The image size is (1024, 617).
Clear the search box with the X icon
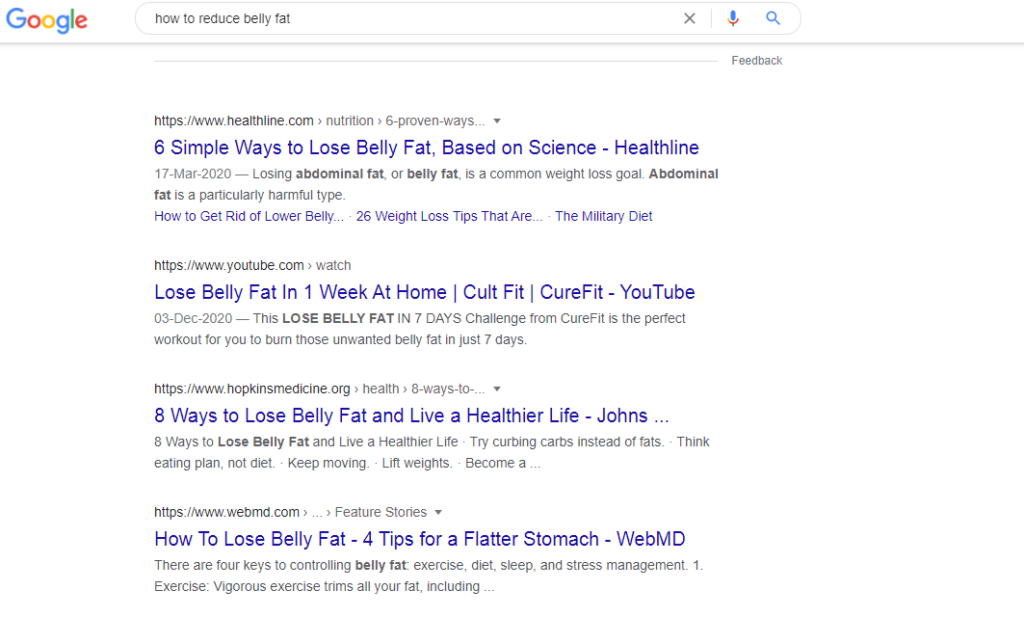[x=689, y=18]
